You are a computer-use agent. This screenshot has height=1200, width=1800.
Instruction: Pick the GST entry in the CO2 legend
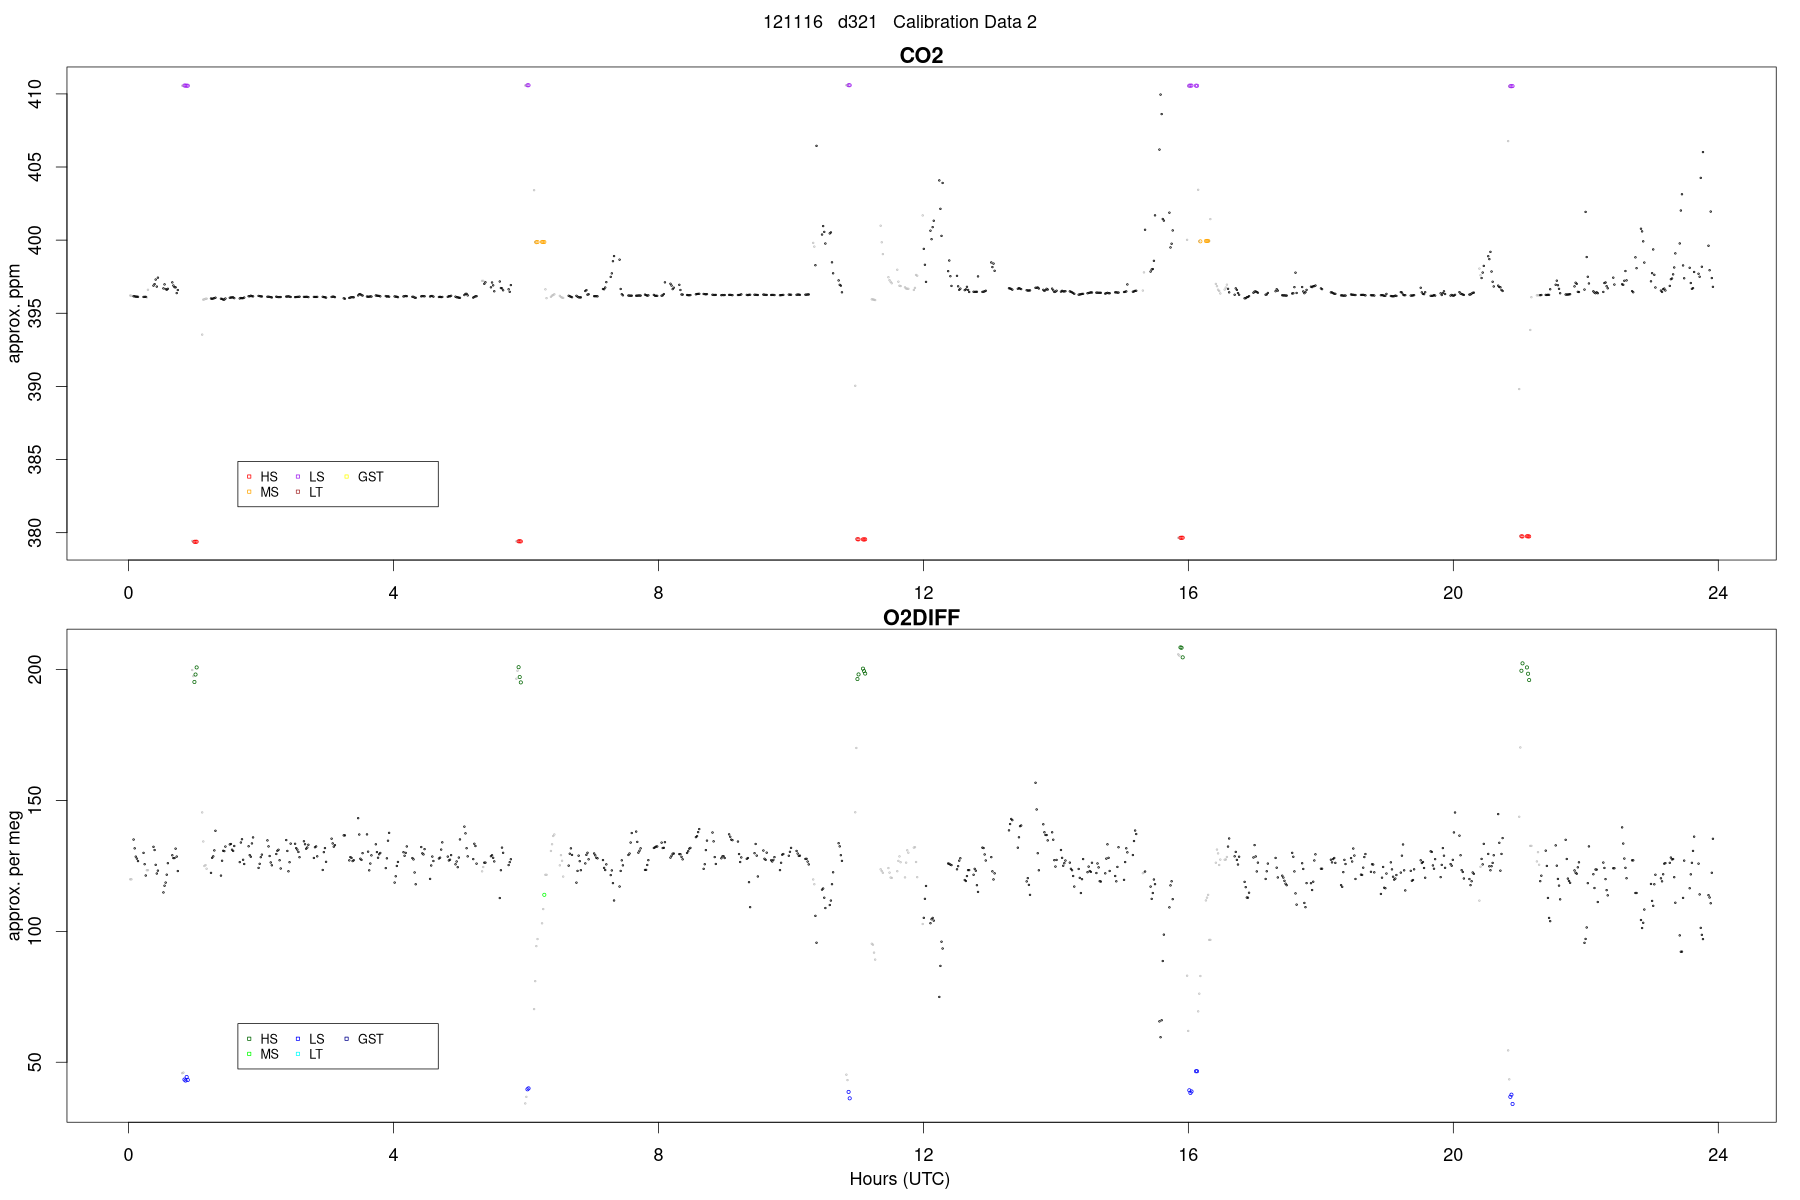tap(363, 477)
